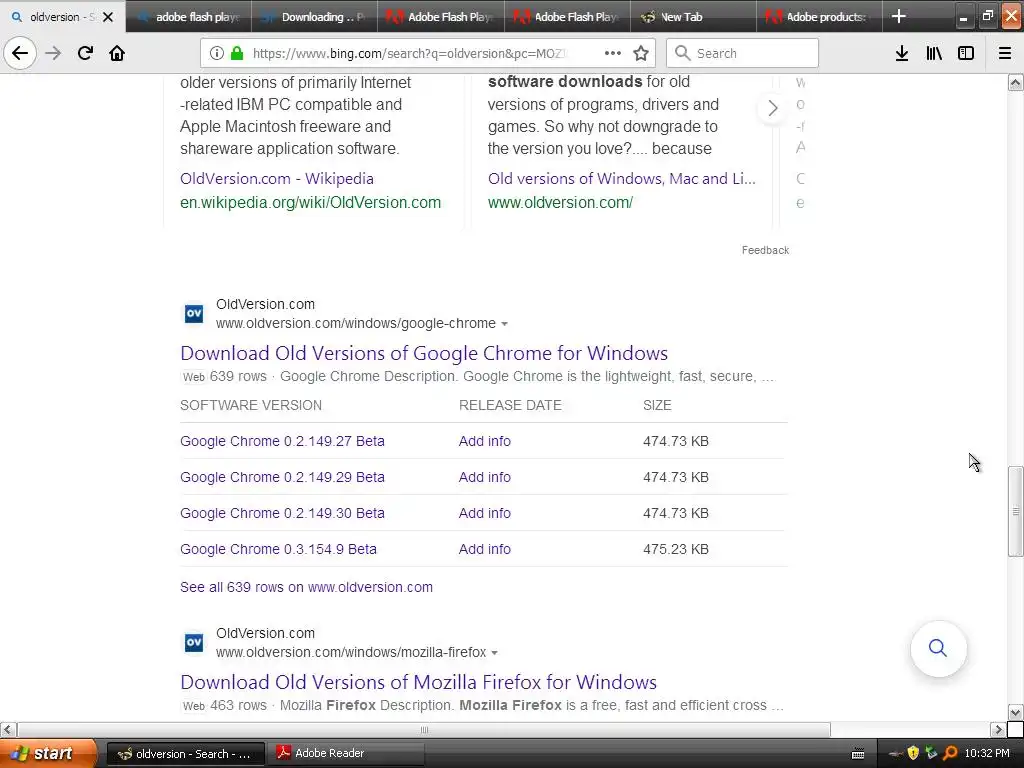Open the third tab, Adobe Flash Player
This screenshot has width=1024, height=768.
pos(441,17)
